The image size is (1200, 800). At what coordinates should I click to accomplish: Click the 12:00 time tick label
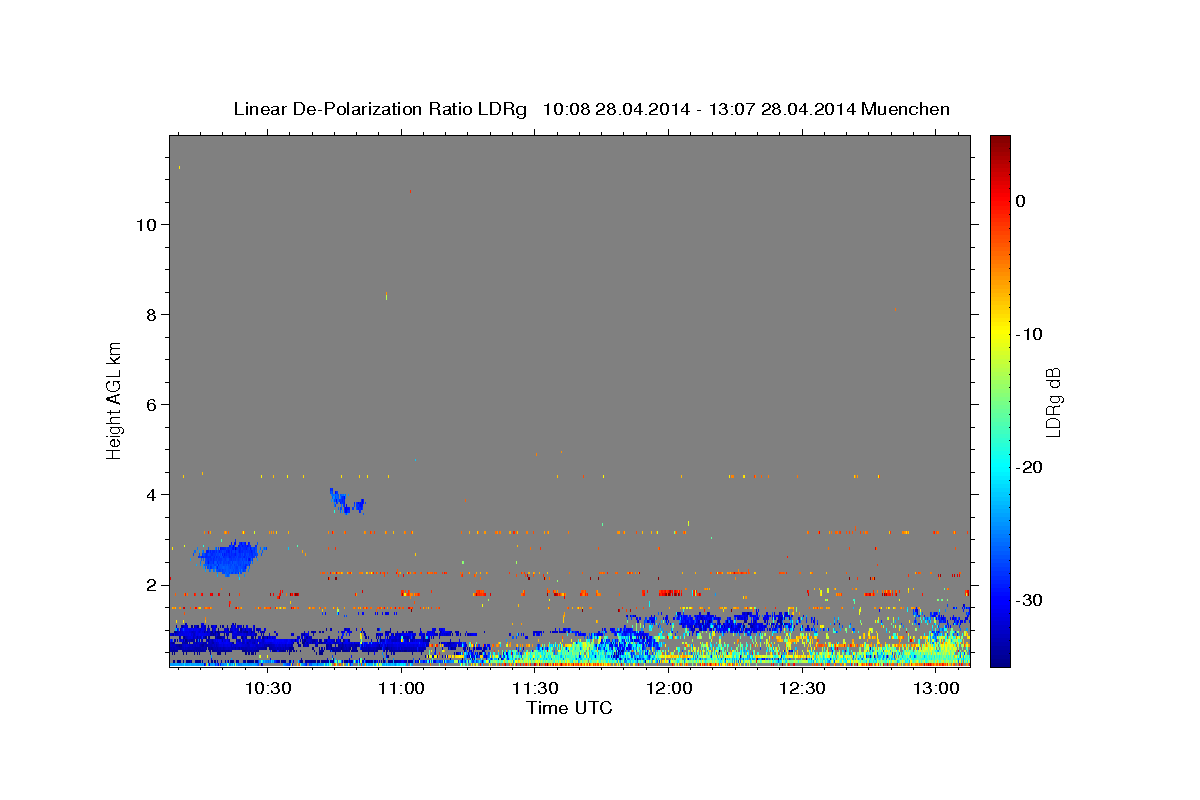pos(668,689)
